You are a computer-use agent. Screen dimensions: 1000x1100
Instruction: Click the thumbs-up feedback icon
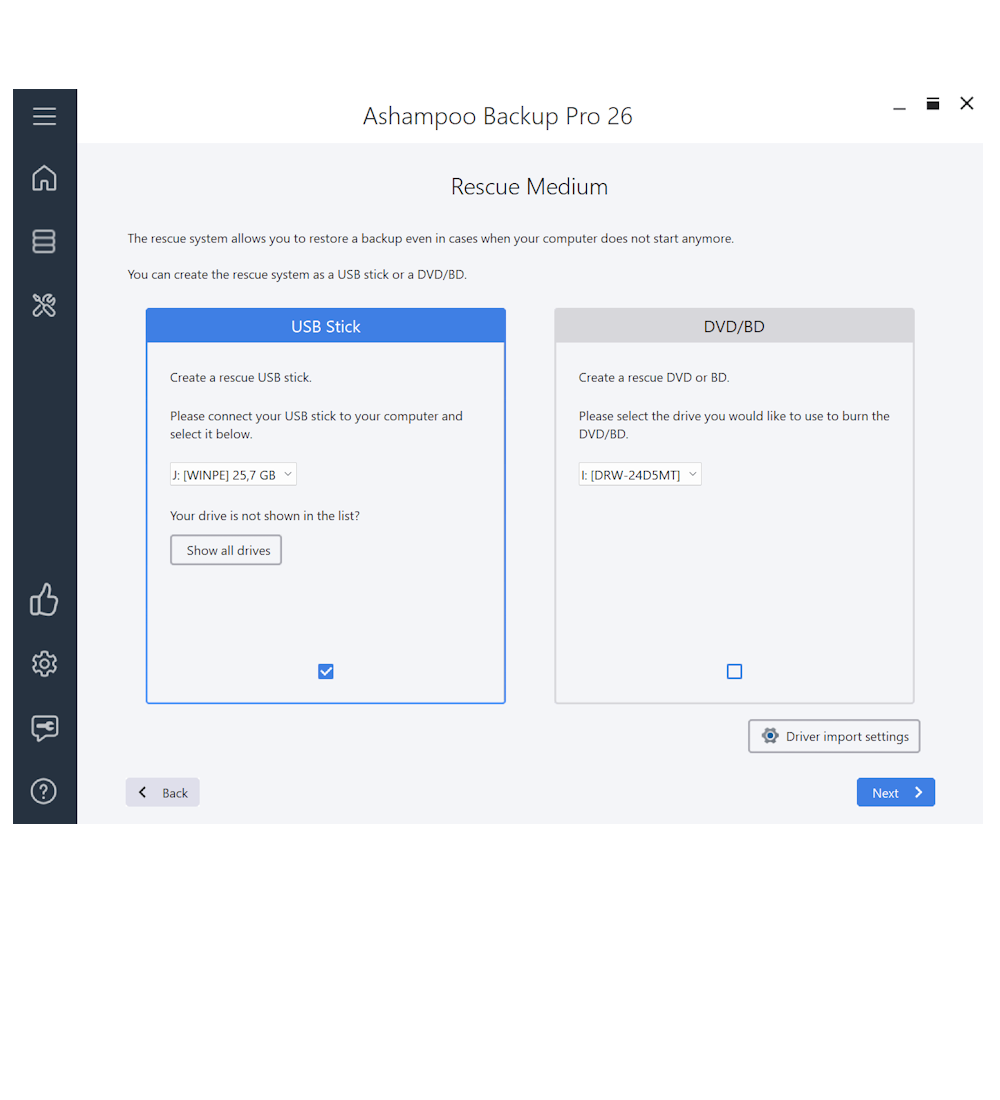(x=44, y=600)
